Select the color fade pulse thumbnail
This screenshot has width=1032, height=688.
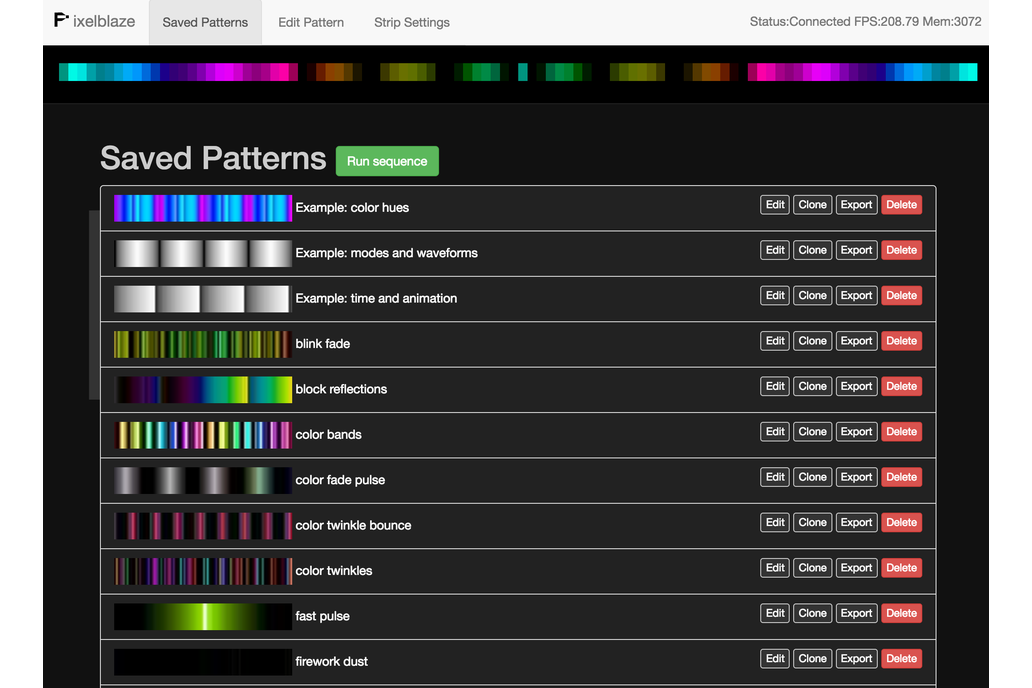(x=203, y=481)
